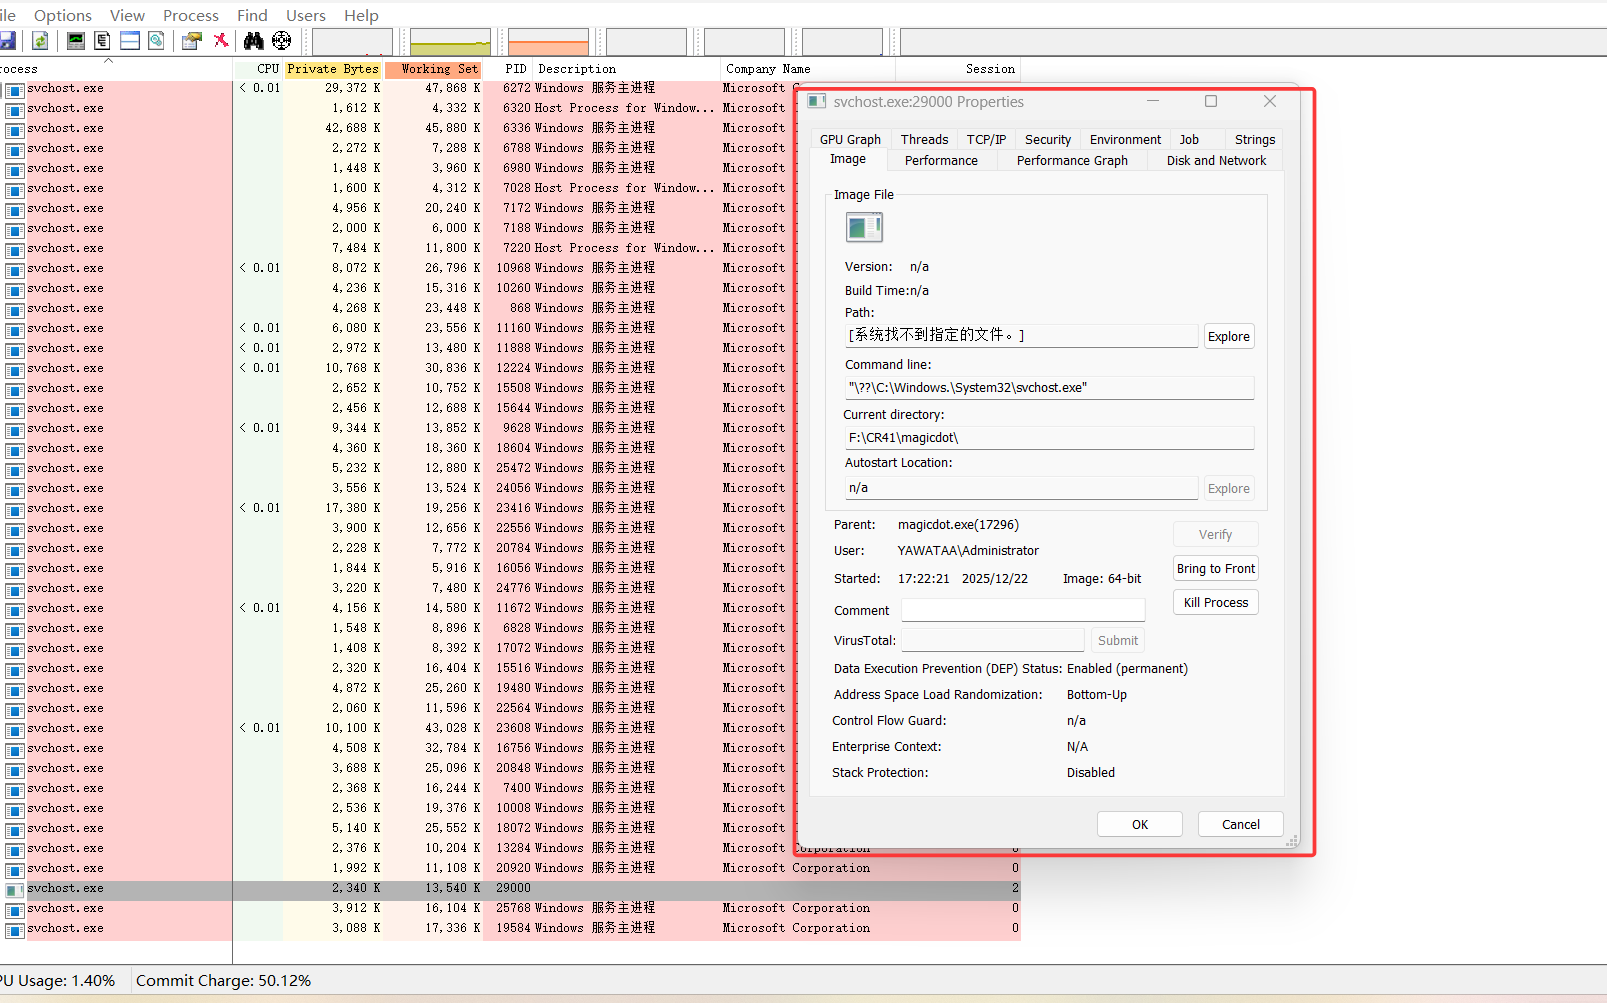Click the Description column header
The height and width of the screenshot is (1003, 1607).
[x=626, y=69]
